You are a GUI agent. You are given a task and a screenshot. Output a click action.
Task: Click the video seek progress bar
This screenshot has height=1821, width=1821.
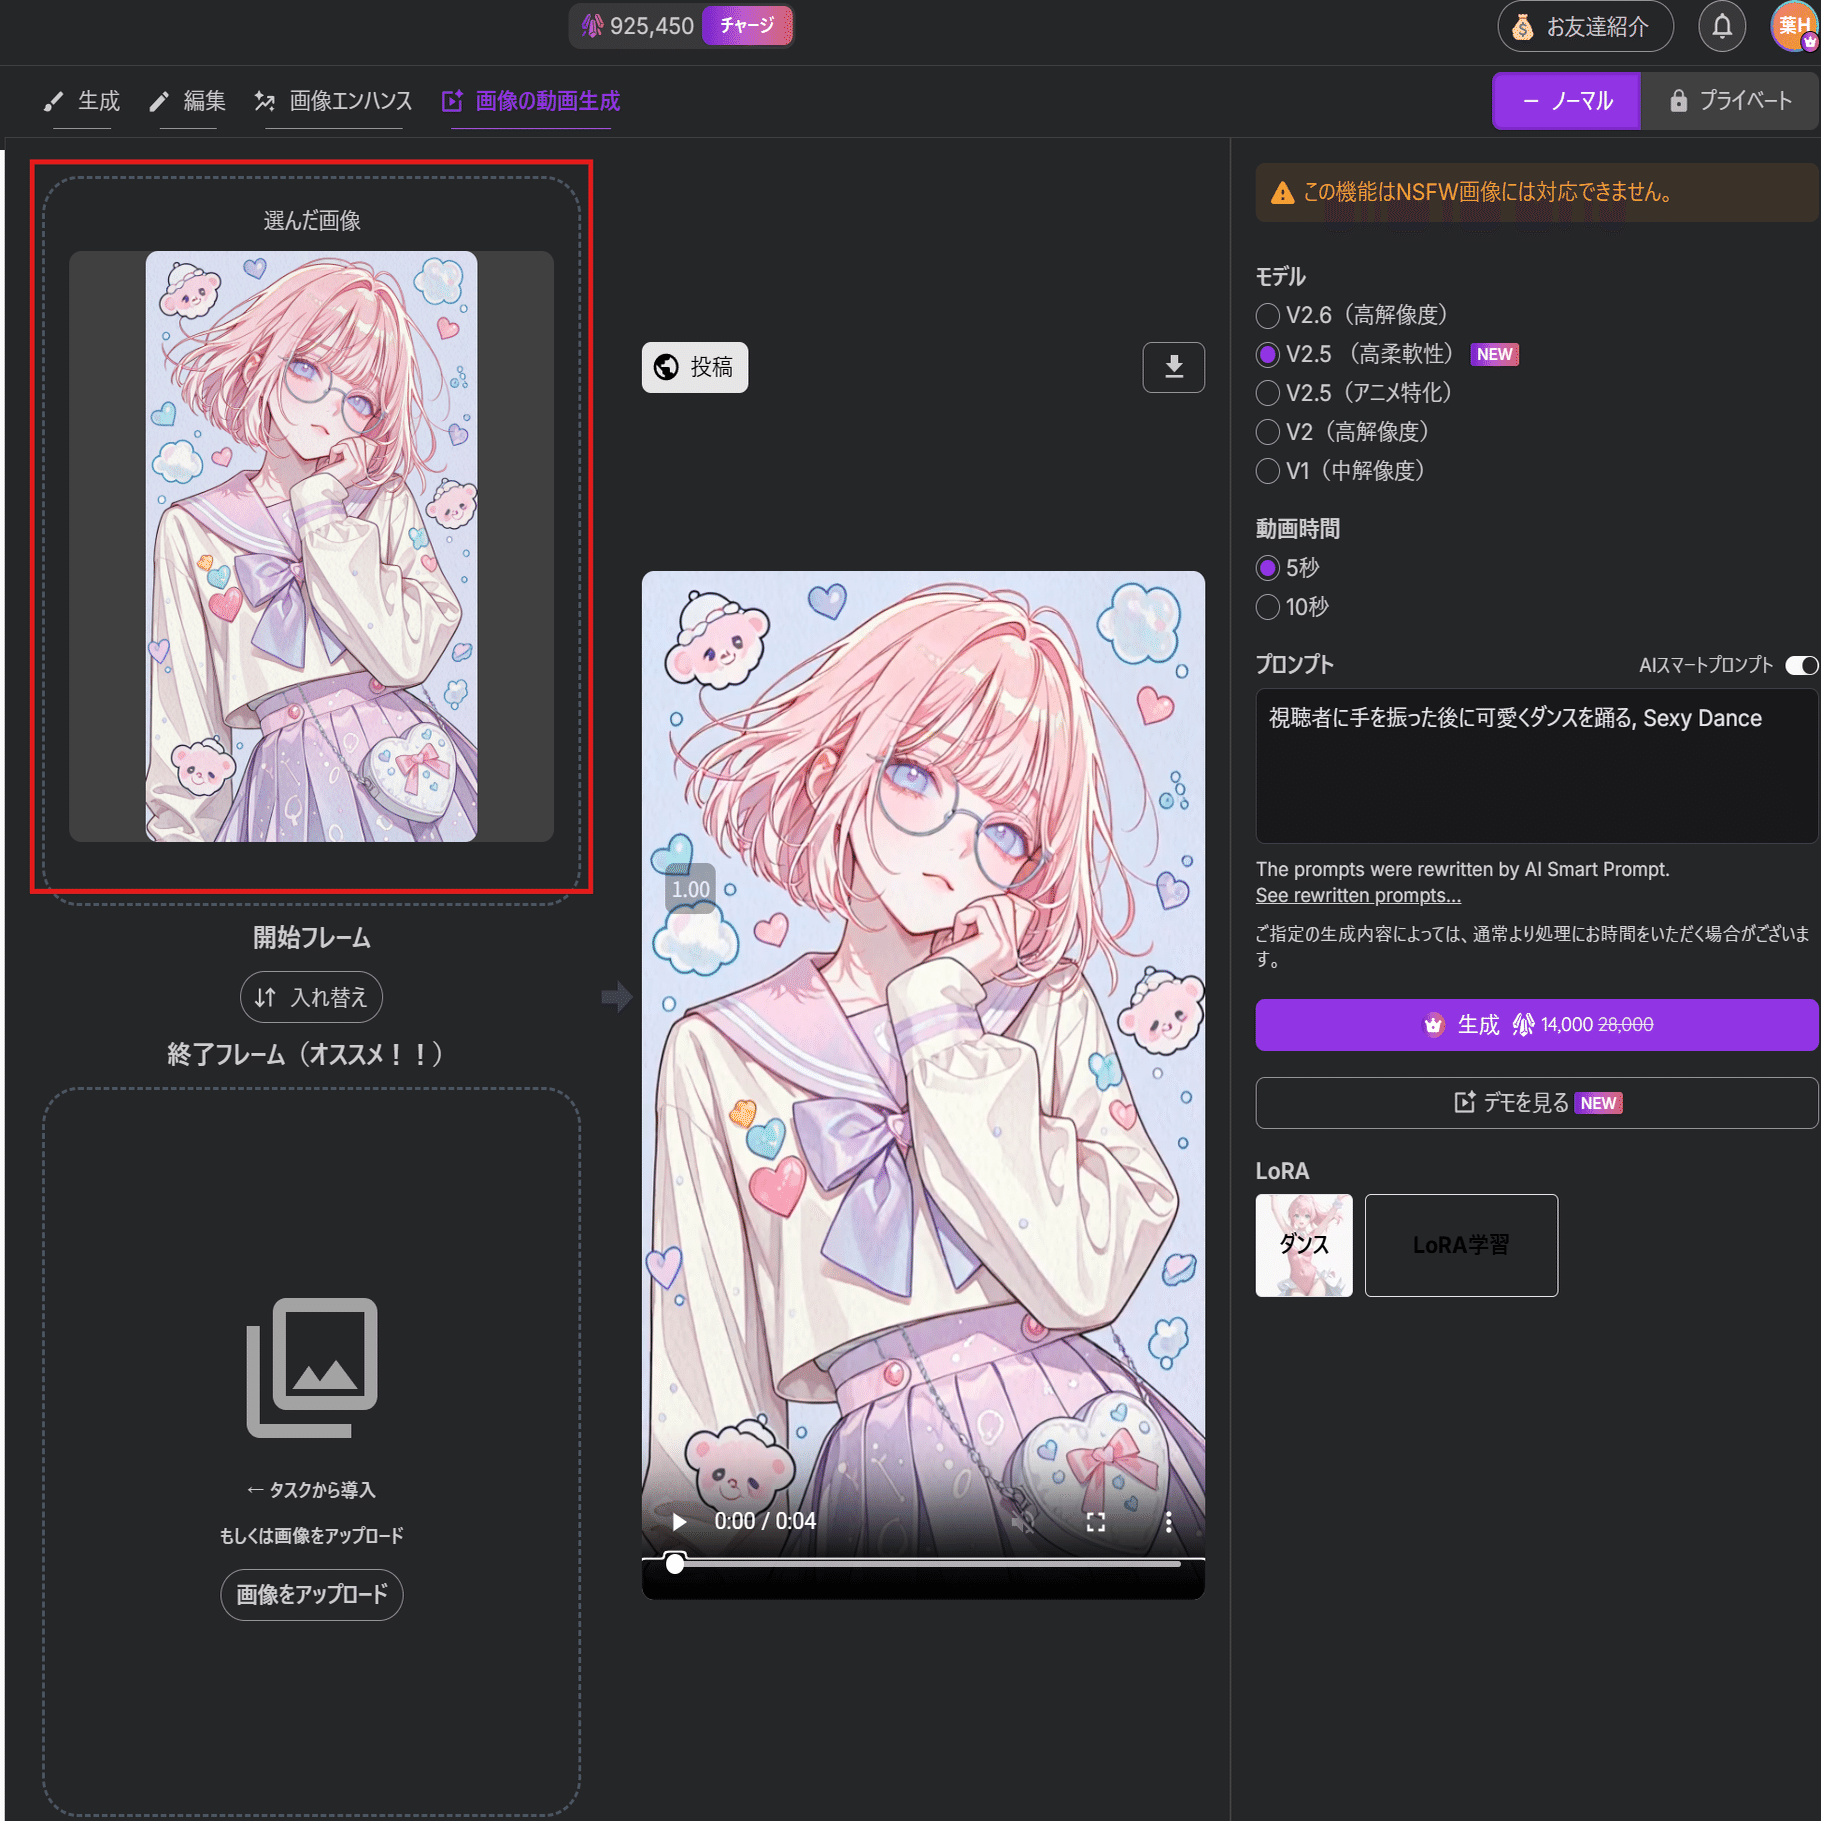point(920,1565)
